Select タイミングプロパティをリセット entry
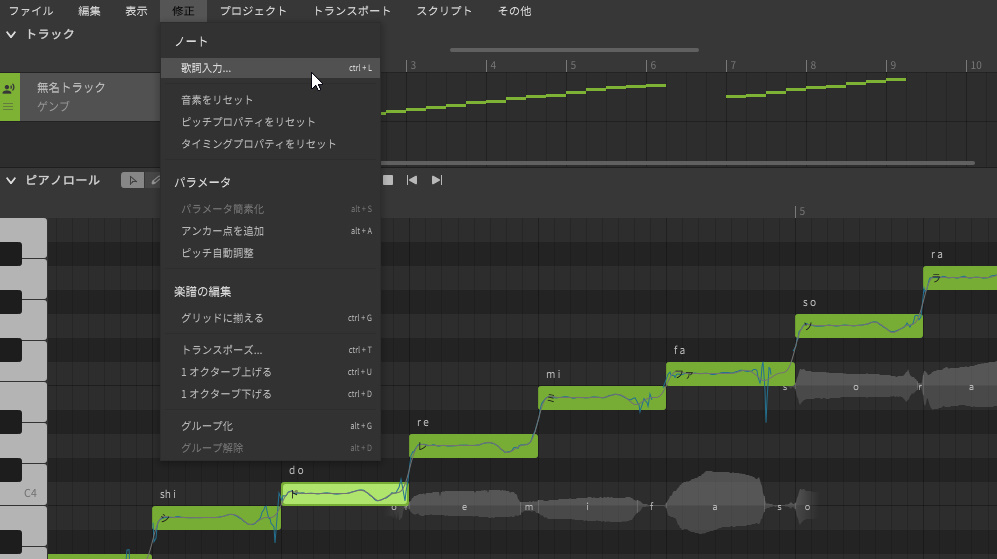The height and width of the screenshot is (559, 997). point(270,144)
